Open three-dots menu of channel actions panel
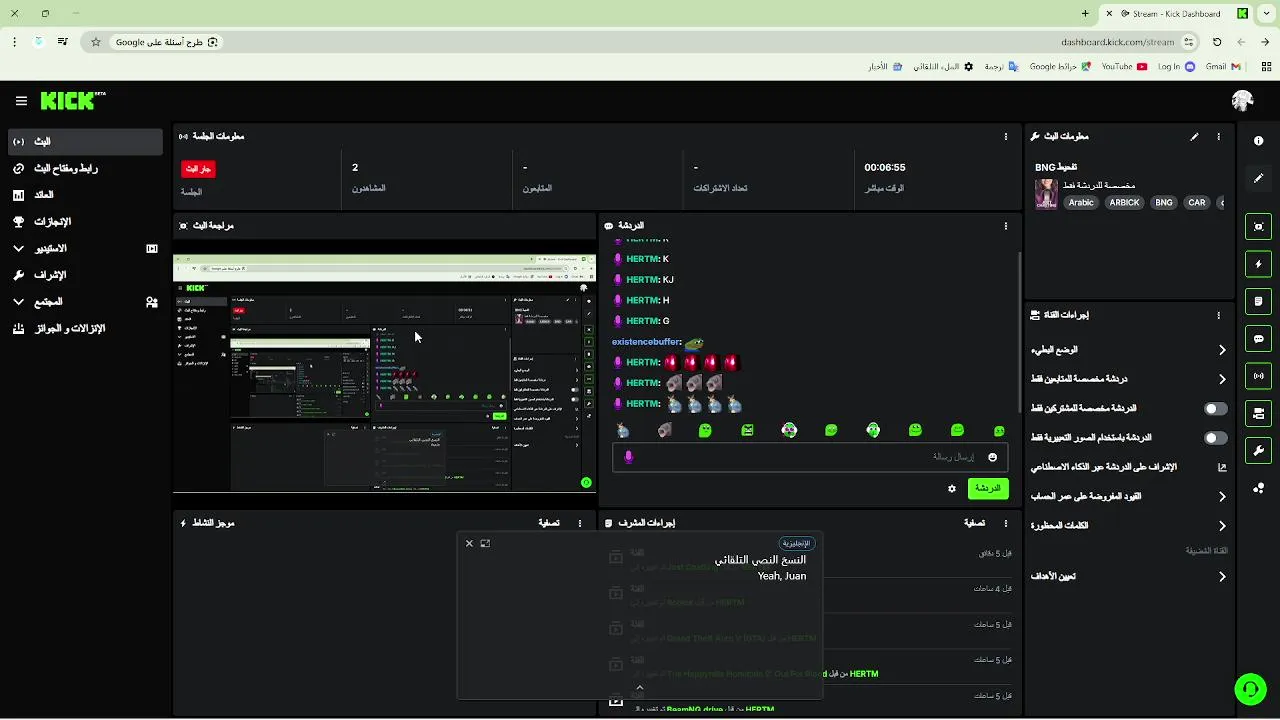The width and height of the screenshot is (1280, 720). [x=1218, y=315]
